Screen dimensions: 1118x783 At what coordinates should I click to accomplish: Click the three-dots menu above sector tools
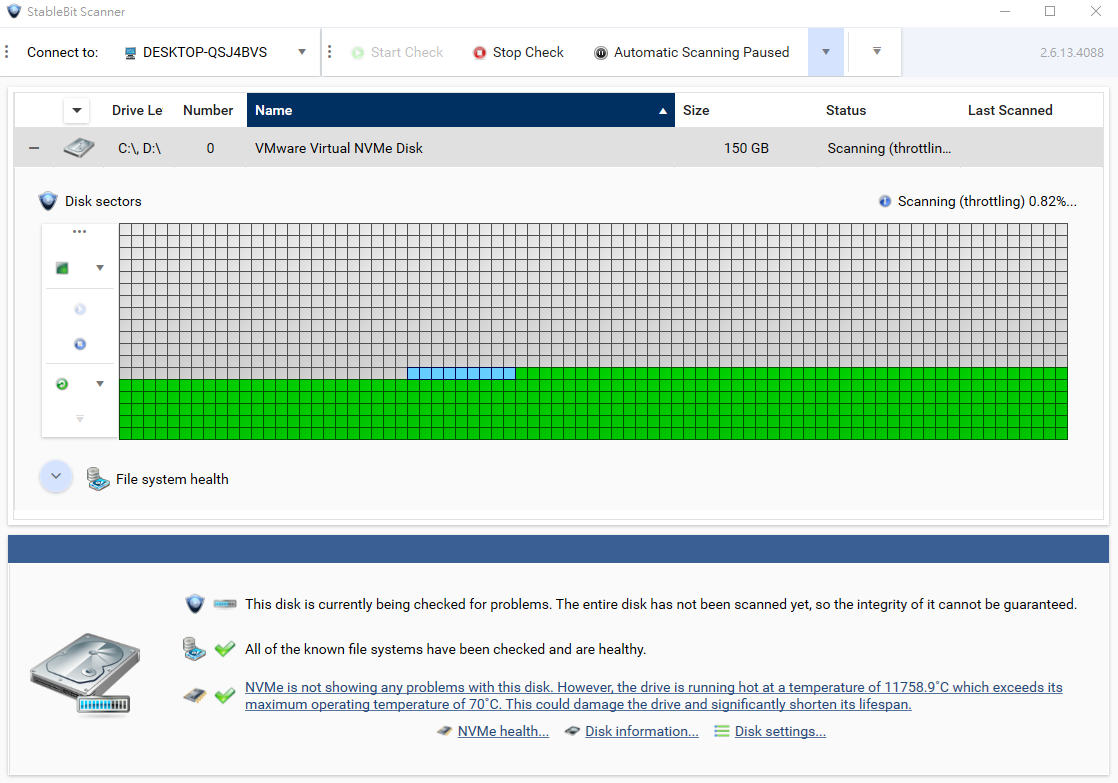(x=79, y=232)
